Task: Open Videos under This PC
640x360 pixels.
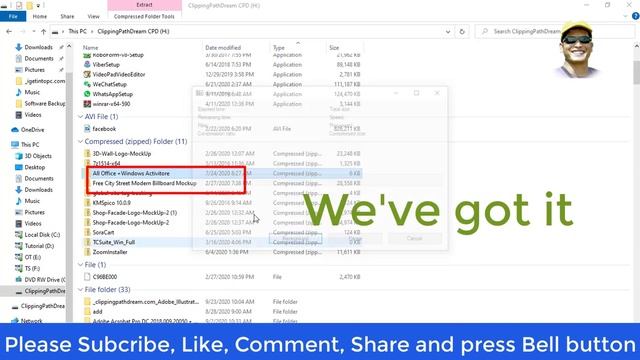Action: 33,224
